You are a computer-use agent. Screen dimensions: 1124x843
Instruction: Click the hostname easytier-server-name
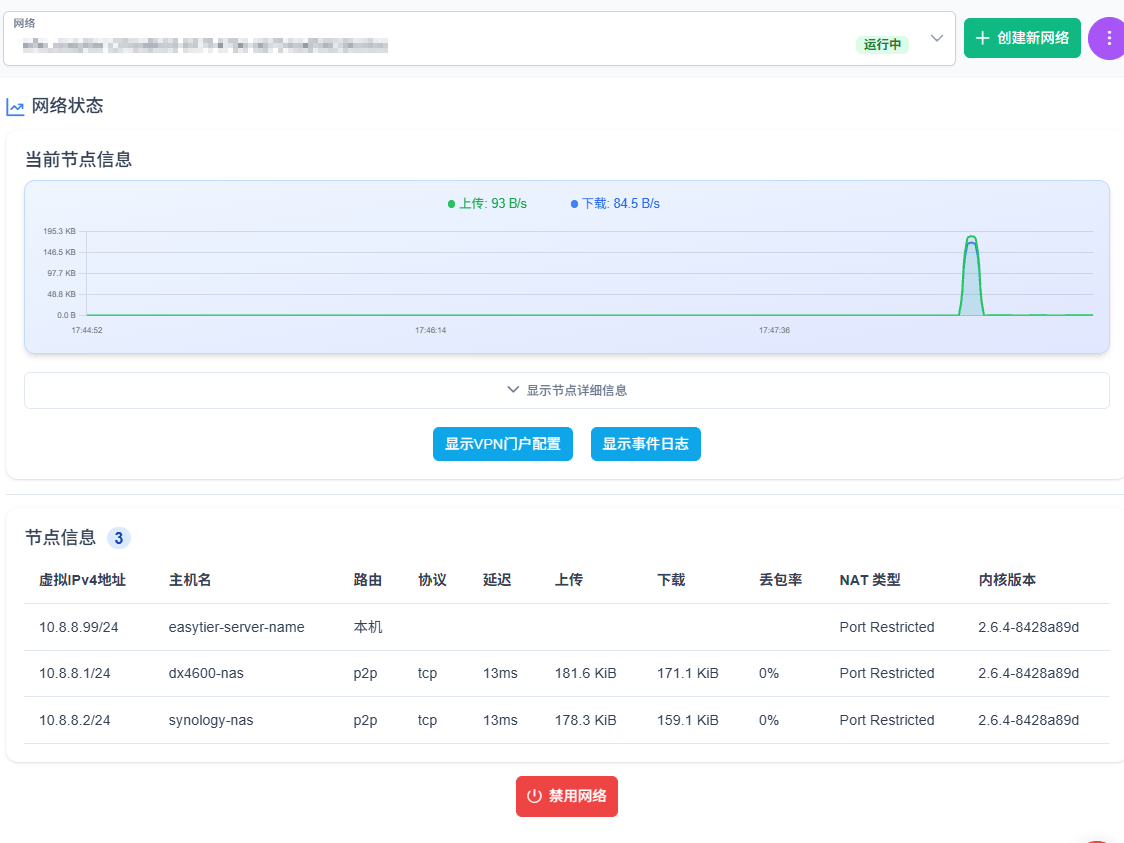pos(237,627)
